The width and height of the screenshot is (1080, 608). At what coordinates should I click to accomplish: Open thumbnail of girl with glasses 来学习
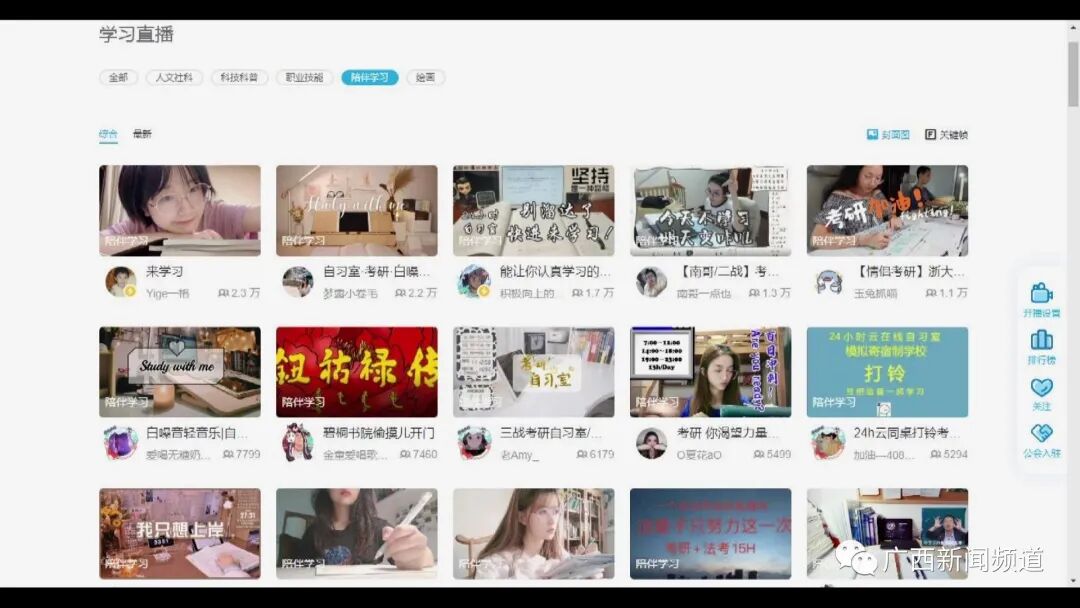[x=180, y=211]
